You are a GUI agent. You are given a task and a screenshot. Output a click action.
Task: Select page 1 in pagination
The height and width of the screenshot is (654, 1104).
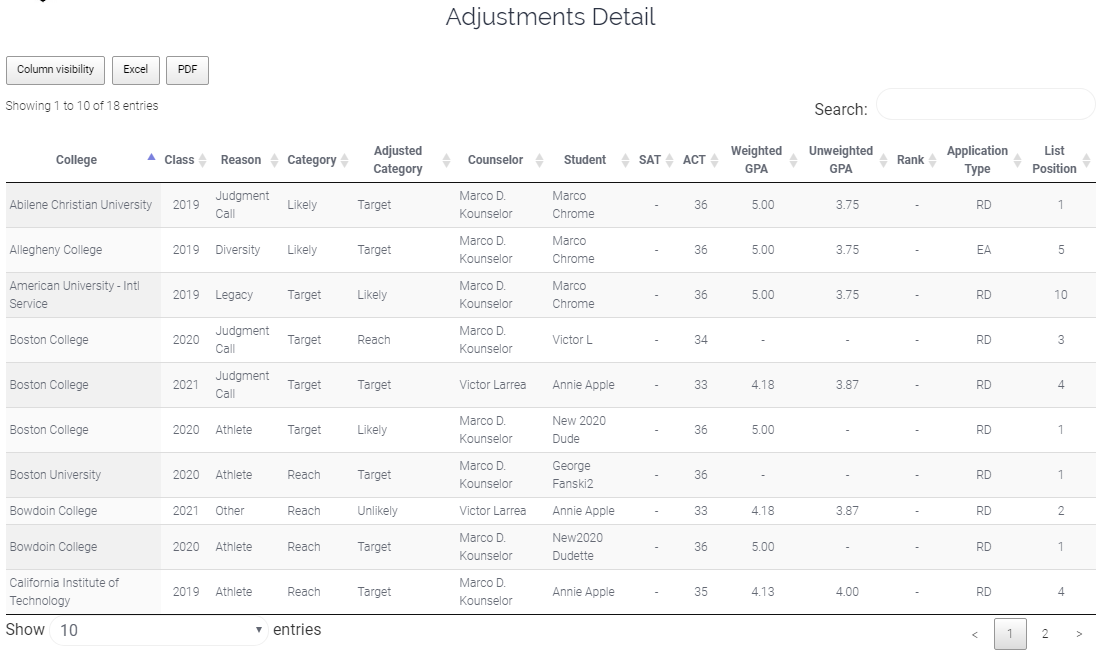click(x=1010, y=634)
